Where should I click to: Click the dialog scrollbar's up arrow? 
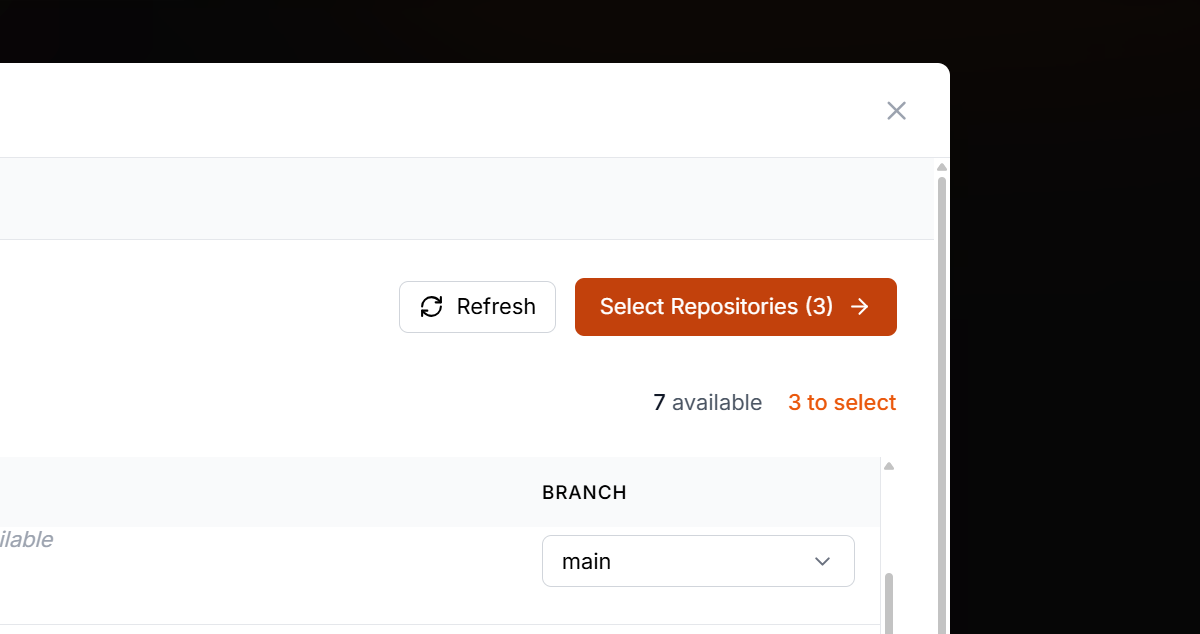click(942, 166)
